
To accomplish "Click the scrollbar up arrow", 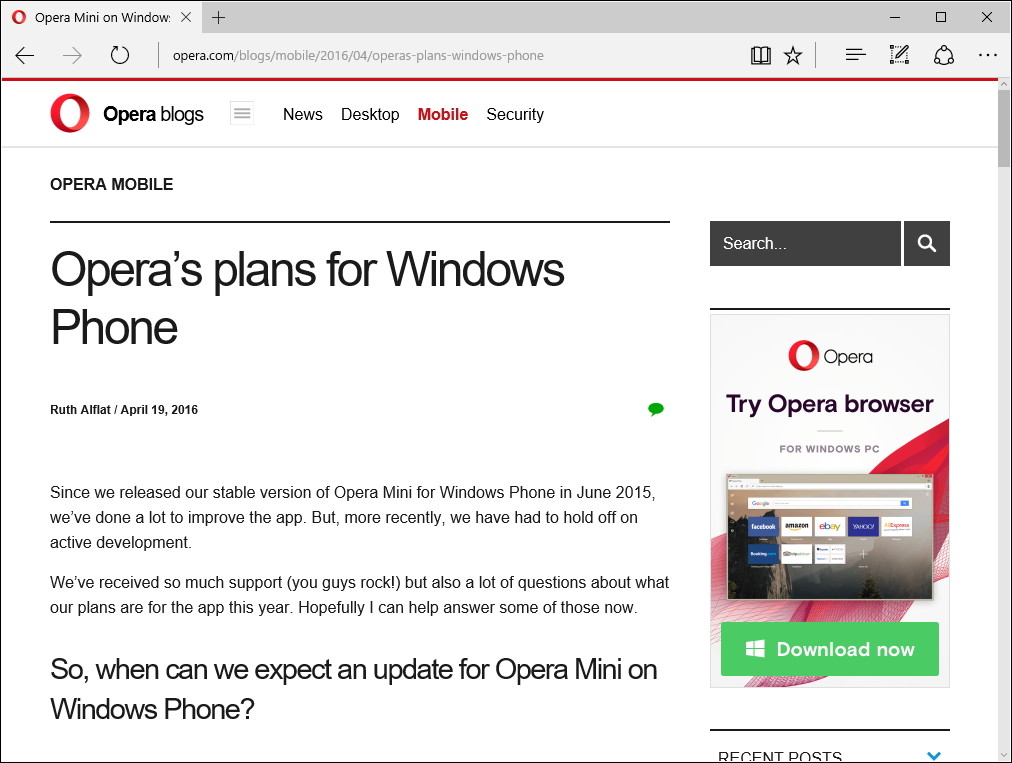I will (1004, 84).
